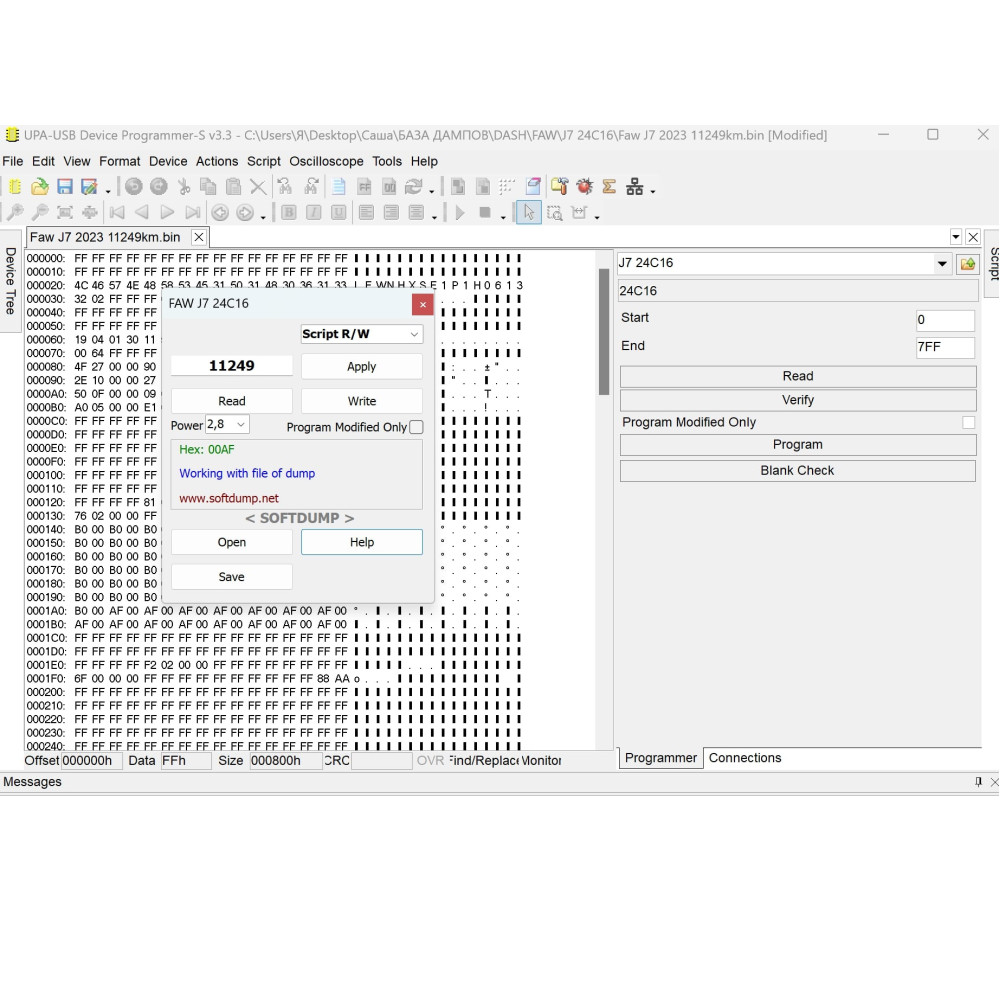The height and width of the screenshot is (1000, 1000).
Task: Click the network tree icon
Action: [635, 186]
